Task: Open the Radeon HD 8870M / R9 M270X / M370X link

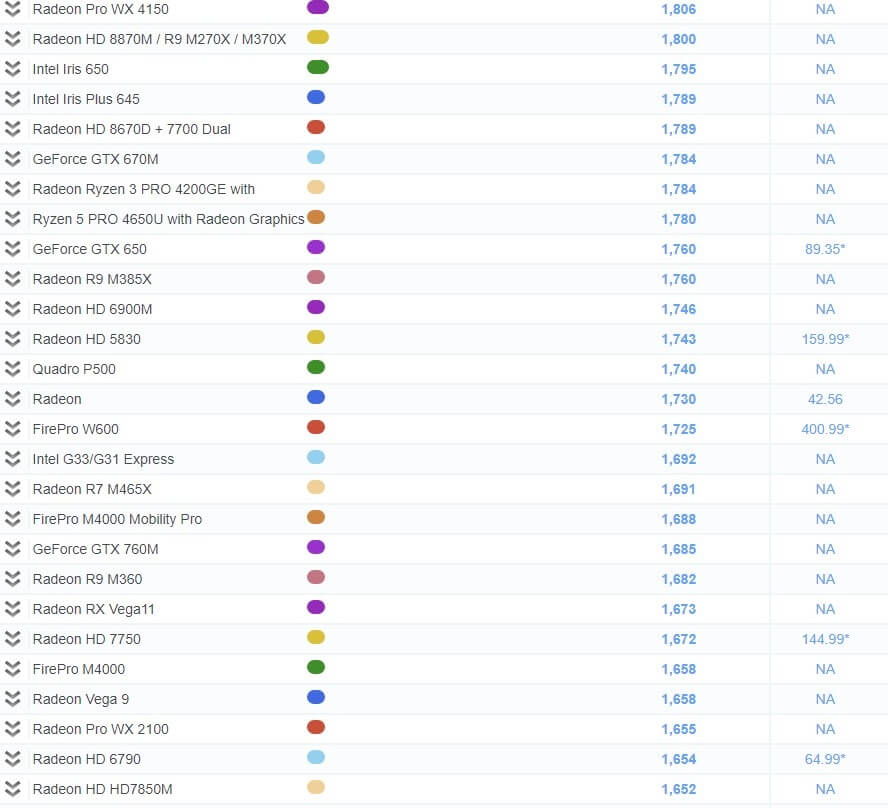Action: 159,39
